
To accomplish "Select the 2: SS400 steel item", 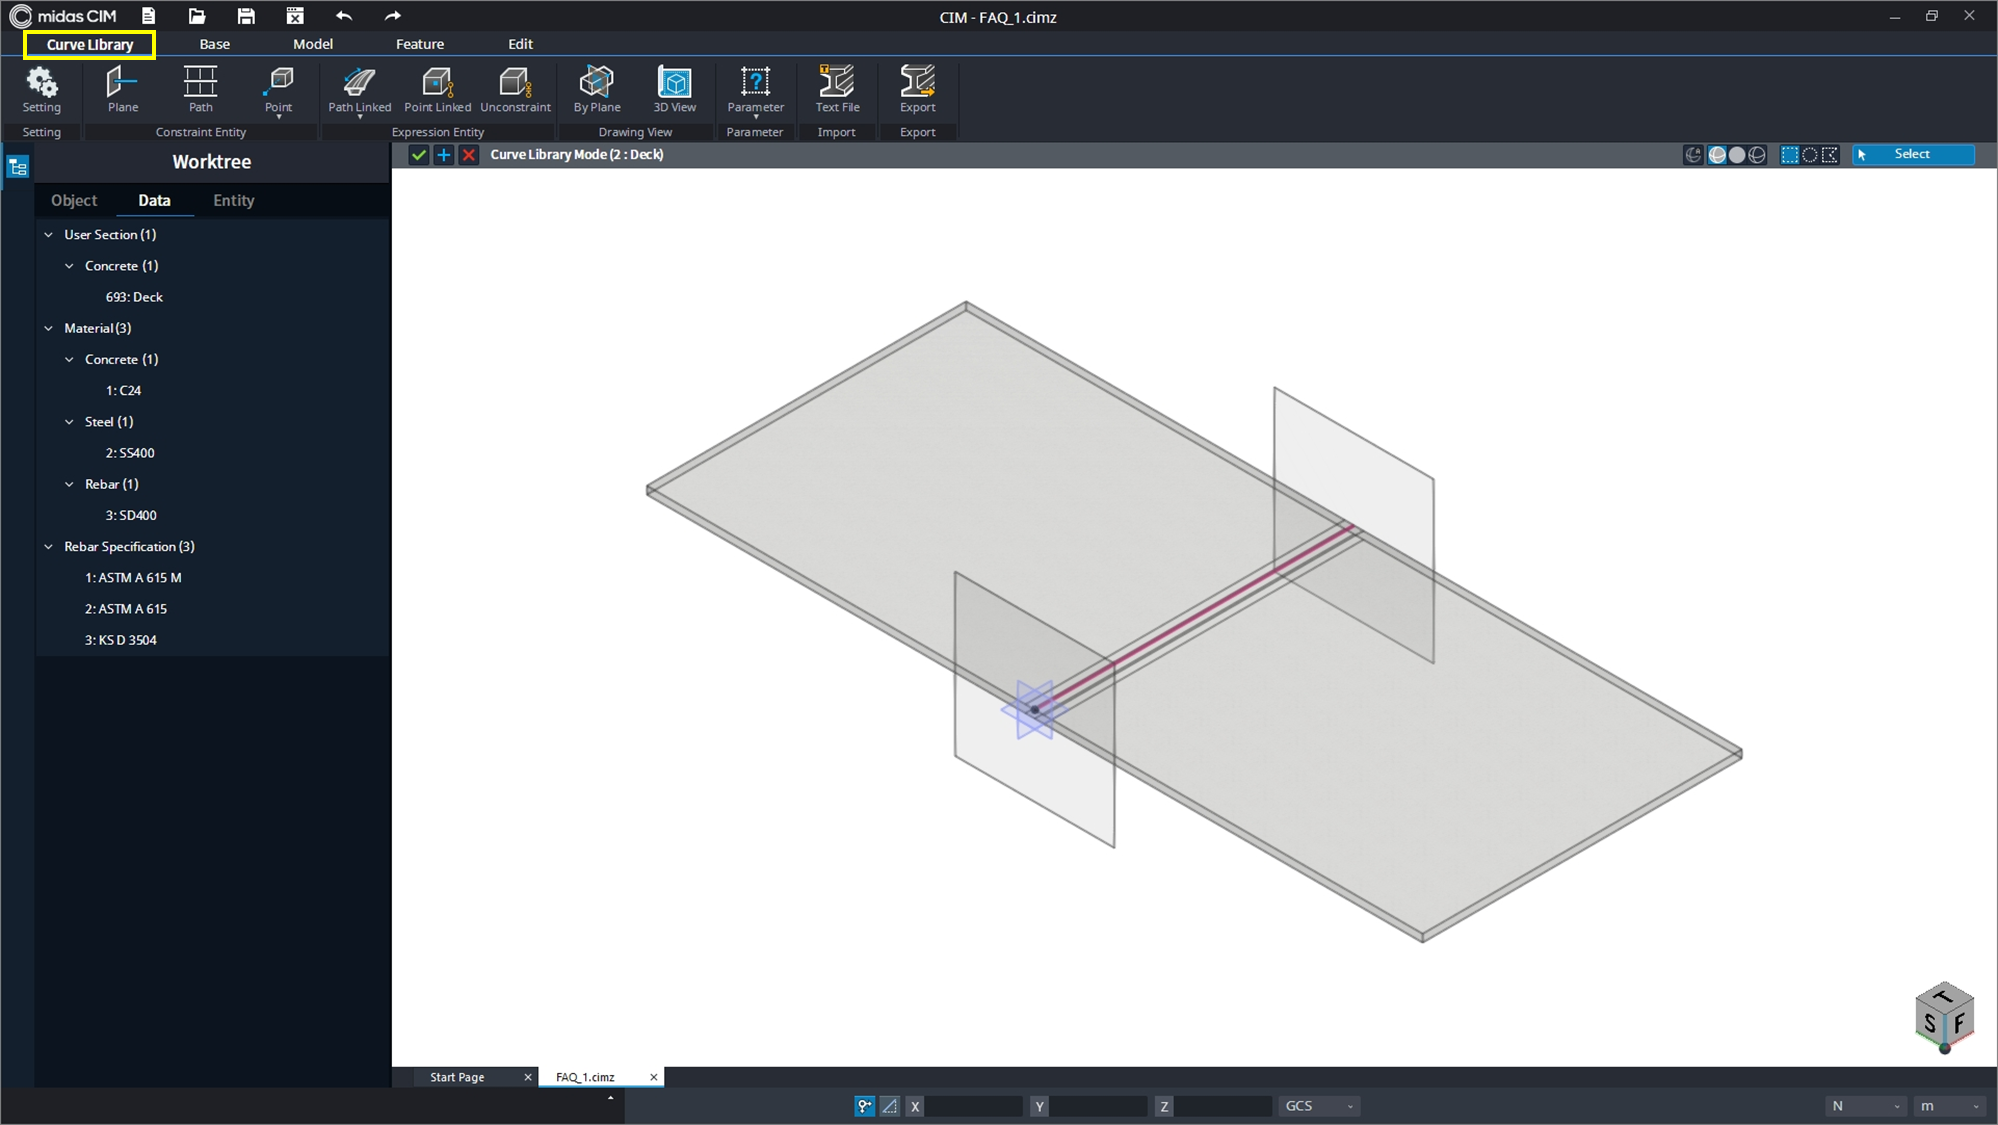I will 130,453.
